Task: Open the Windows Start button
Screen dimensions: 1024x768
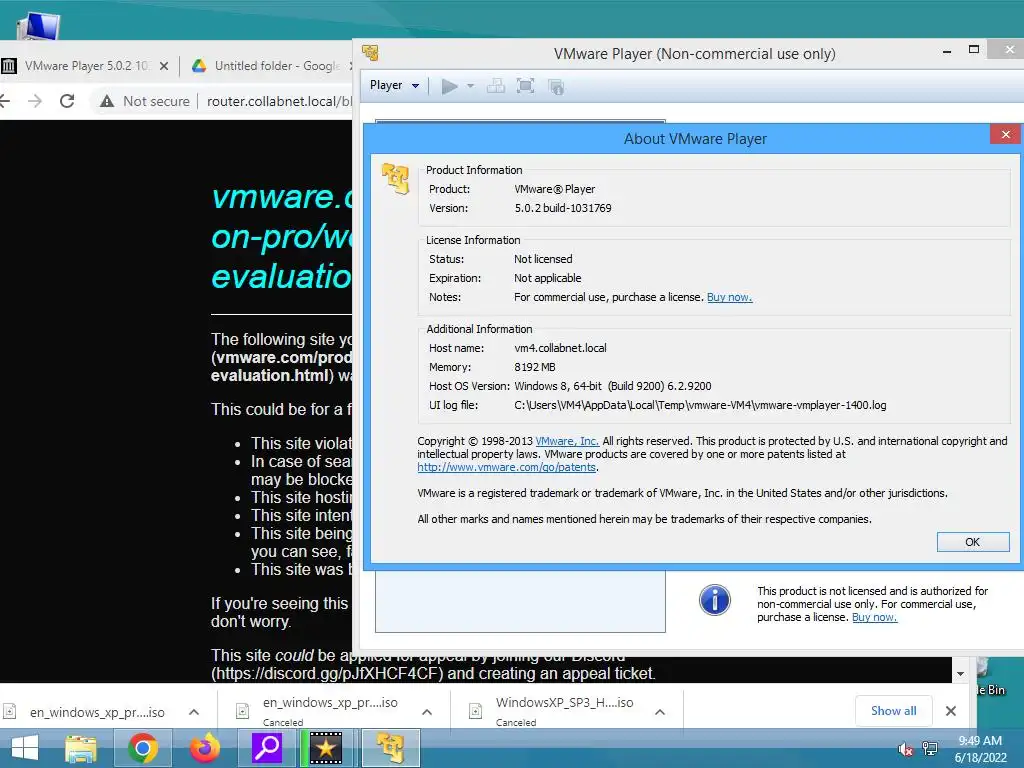Action: click(25, 748)
